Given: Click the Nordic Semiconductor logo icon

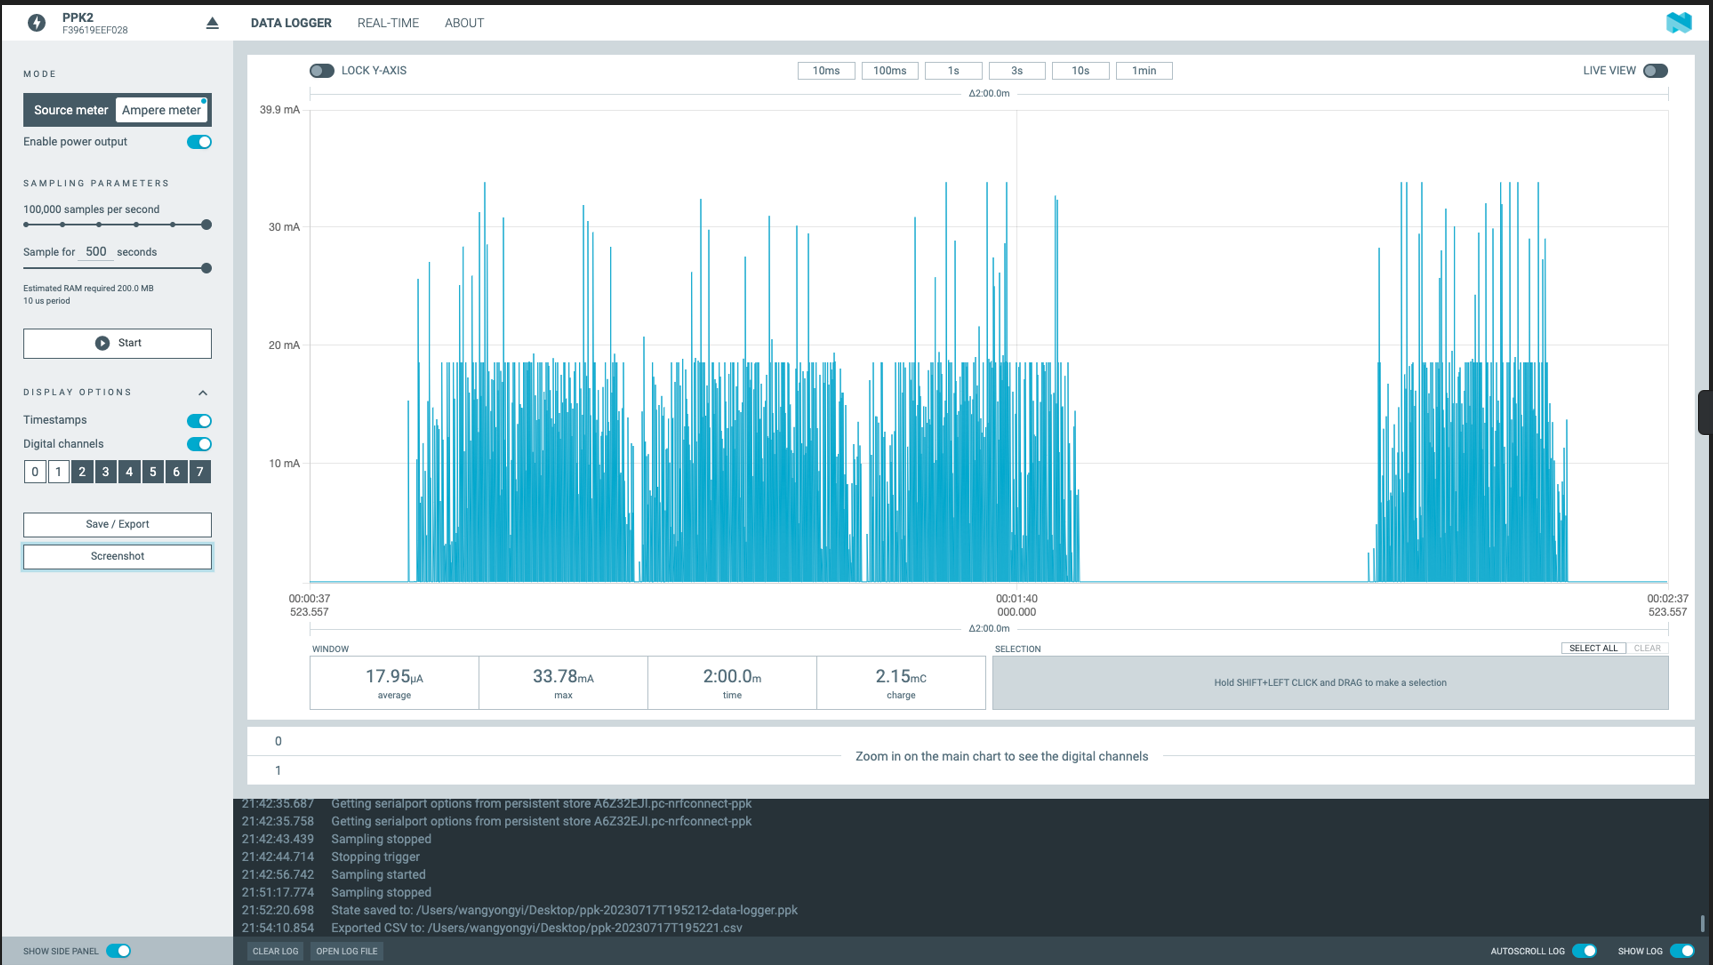Looking at the screenshot, I should coord(1678,22).
